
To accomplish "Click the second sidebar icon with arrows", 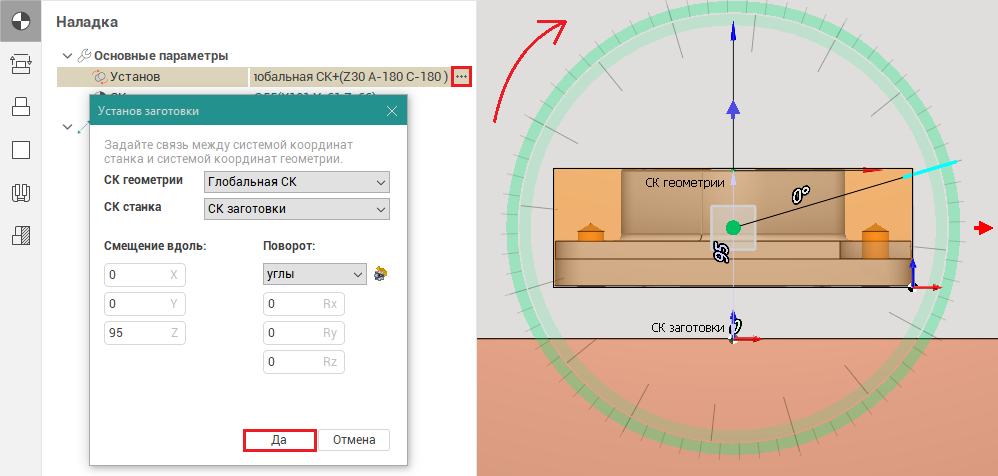I will click(21, 64).
